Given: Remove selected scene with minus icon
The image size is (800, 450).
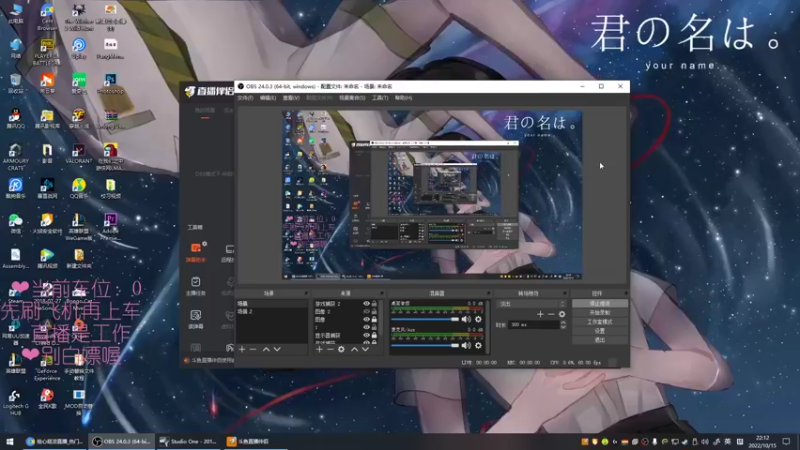Looking at the screenshot, I should (253, 349).
